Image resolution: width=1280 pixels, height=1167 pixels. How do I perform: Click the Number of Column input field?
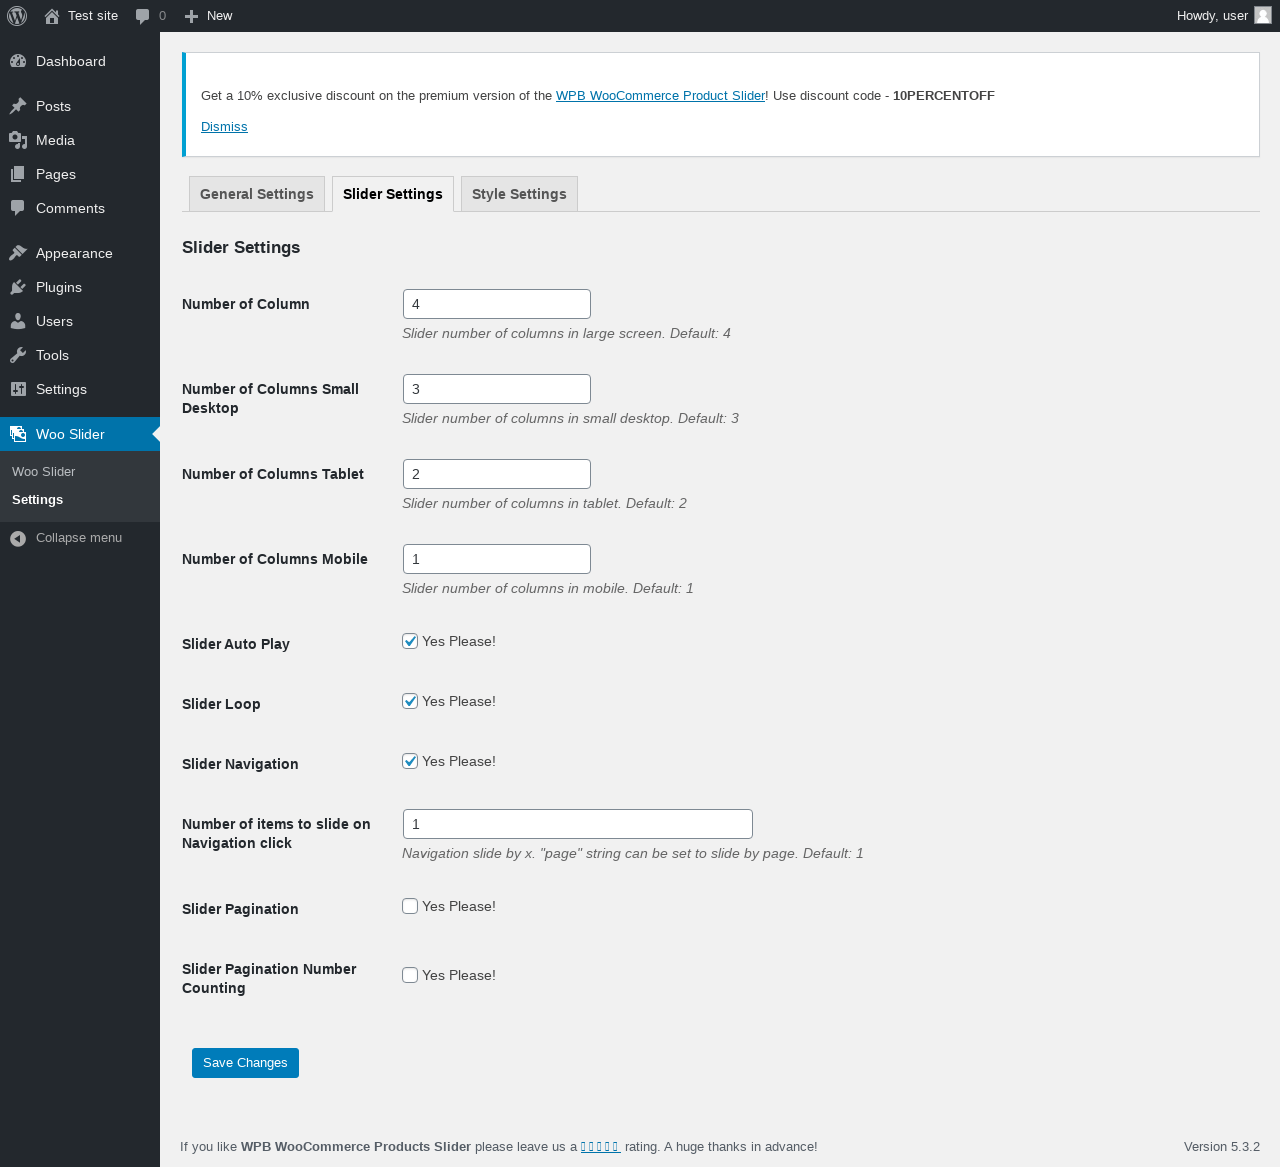point(497,304)
